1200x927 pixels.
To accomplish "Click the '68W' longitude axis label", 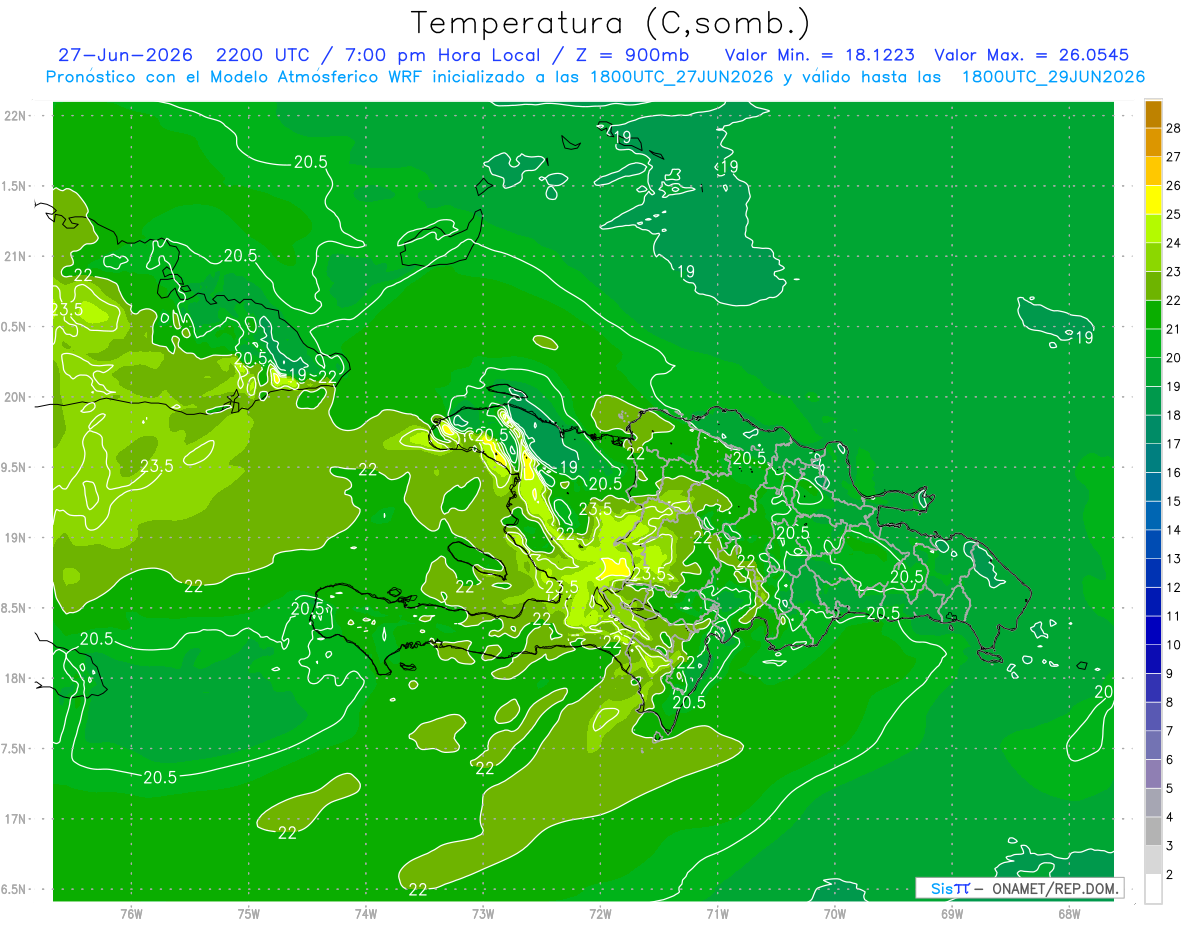I will (1069, 914).
